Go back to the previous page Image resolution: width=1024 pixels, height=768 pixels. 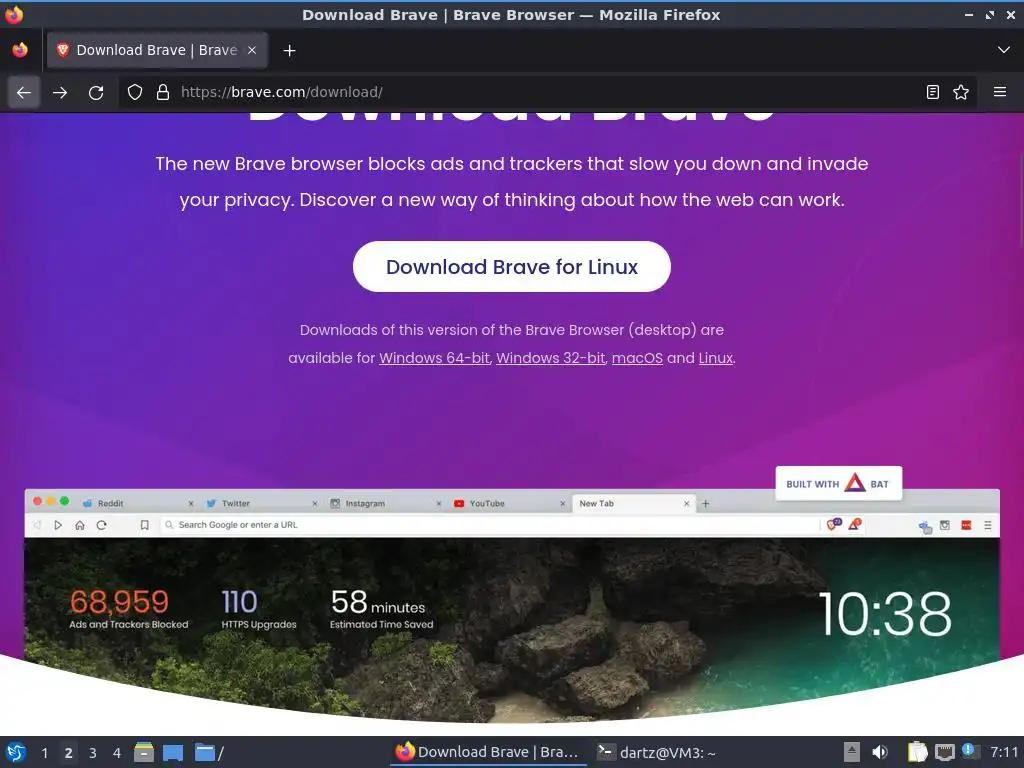24,92
